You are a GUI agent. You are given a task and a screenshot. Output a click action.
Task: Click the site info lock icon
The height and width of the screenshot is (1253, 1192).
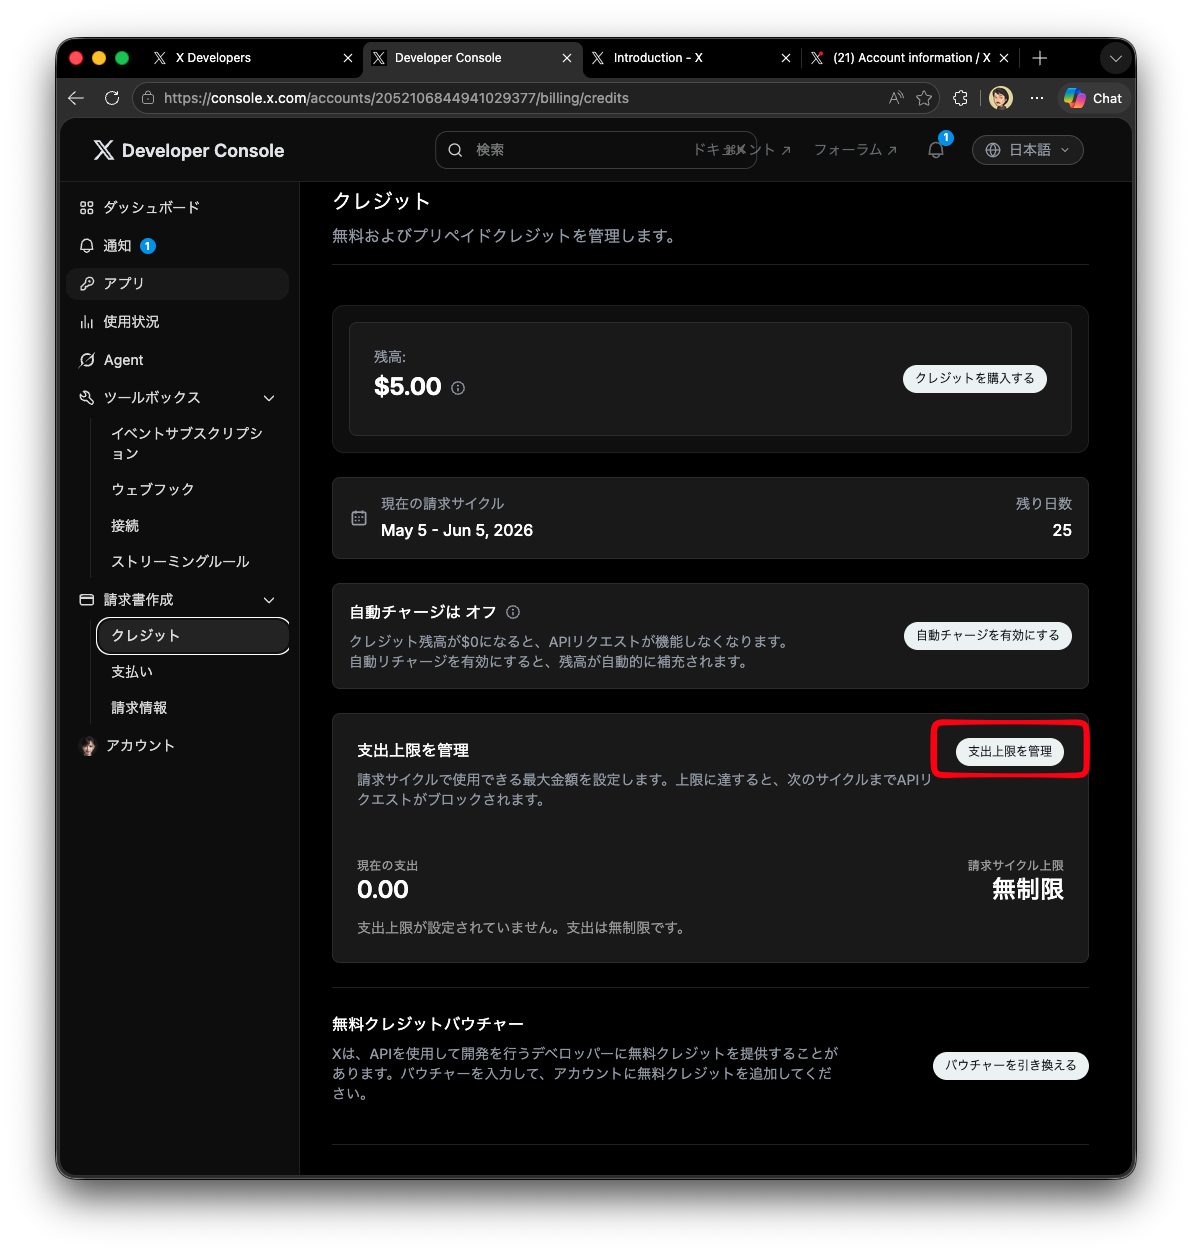click(x=148, y=98)
